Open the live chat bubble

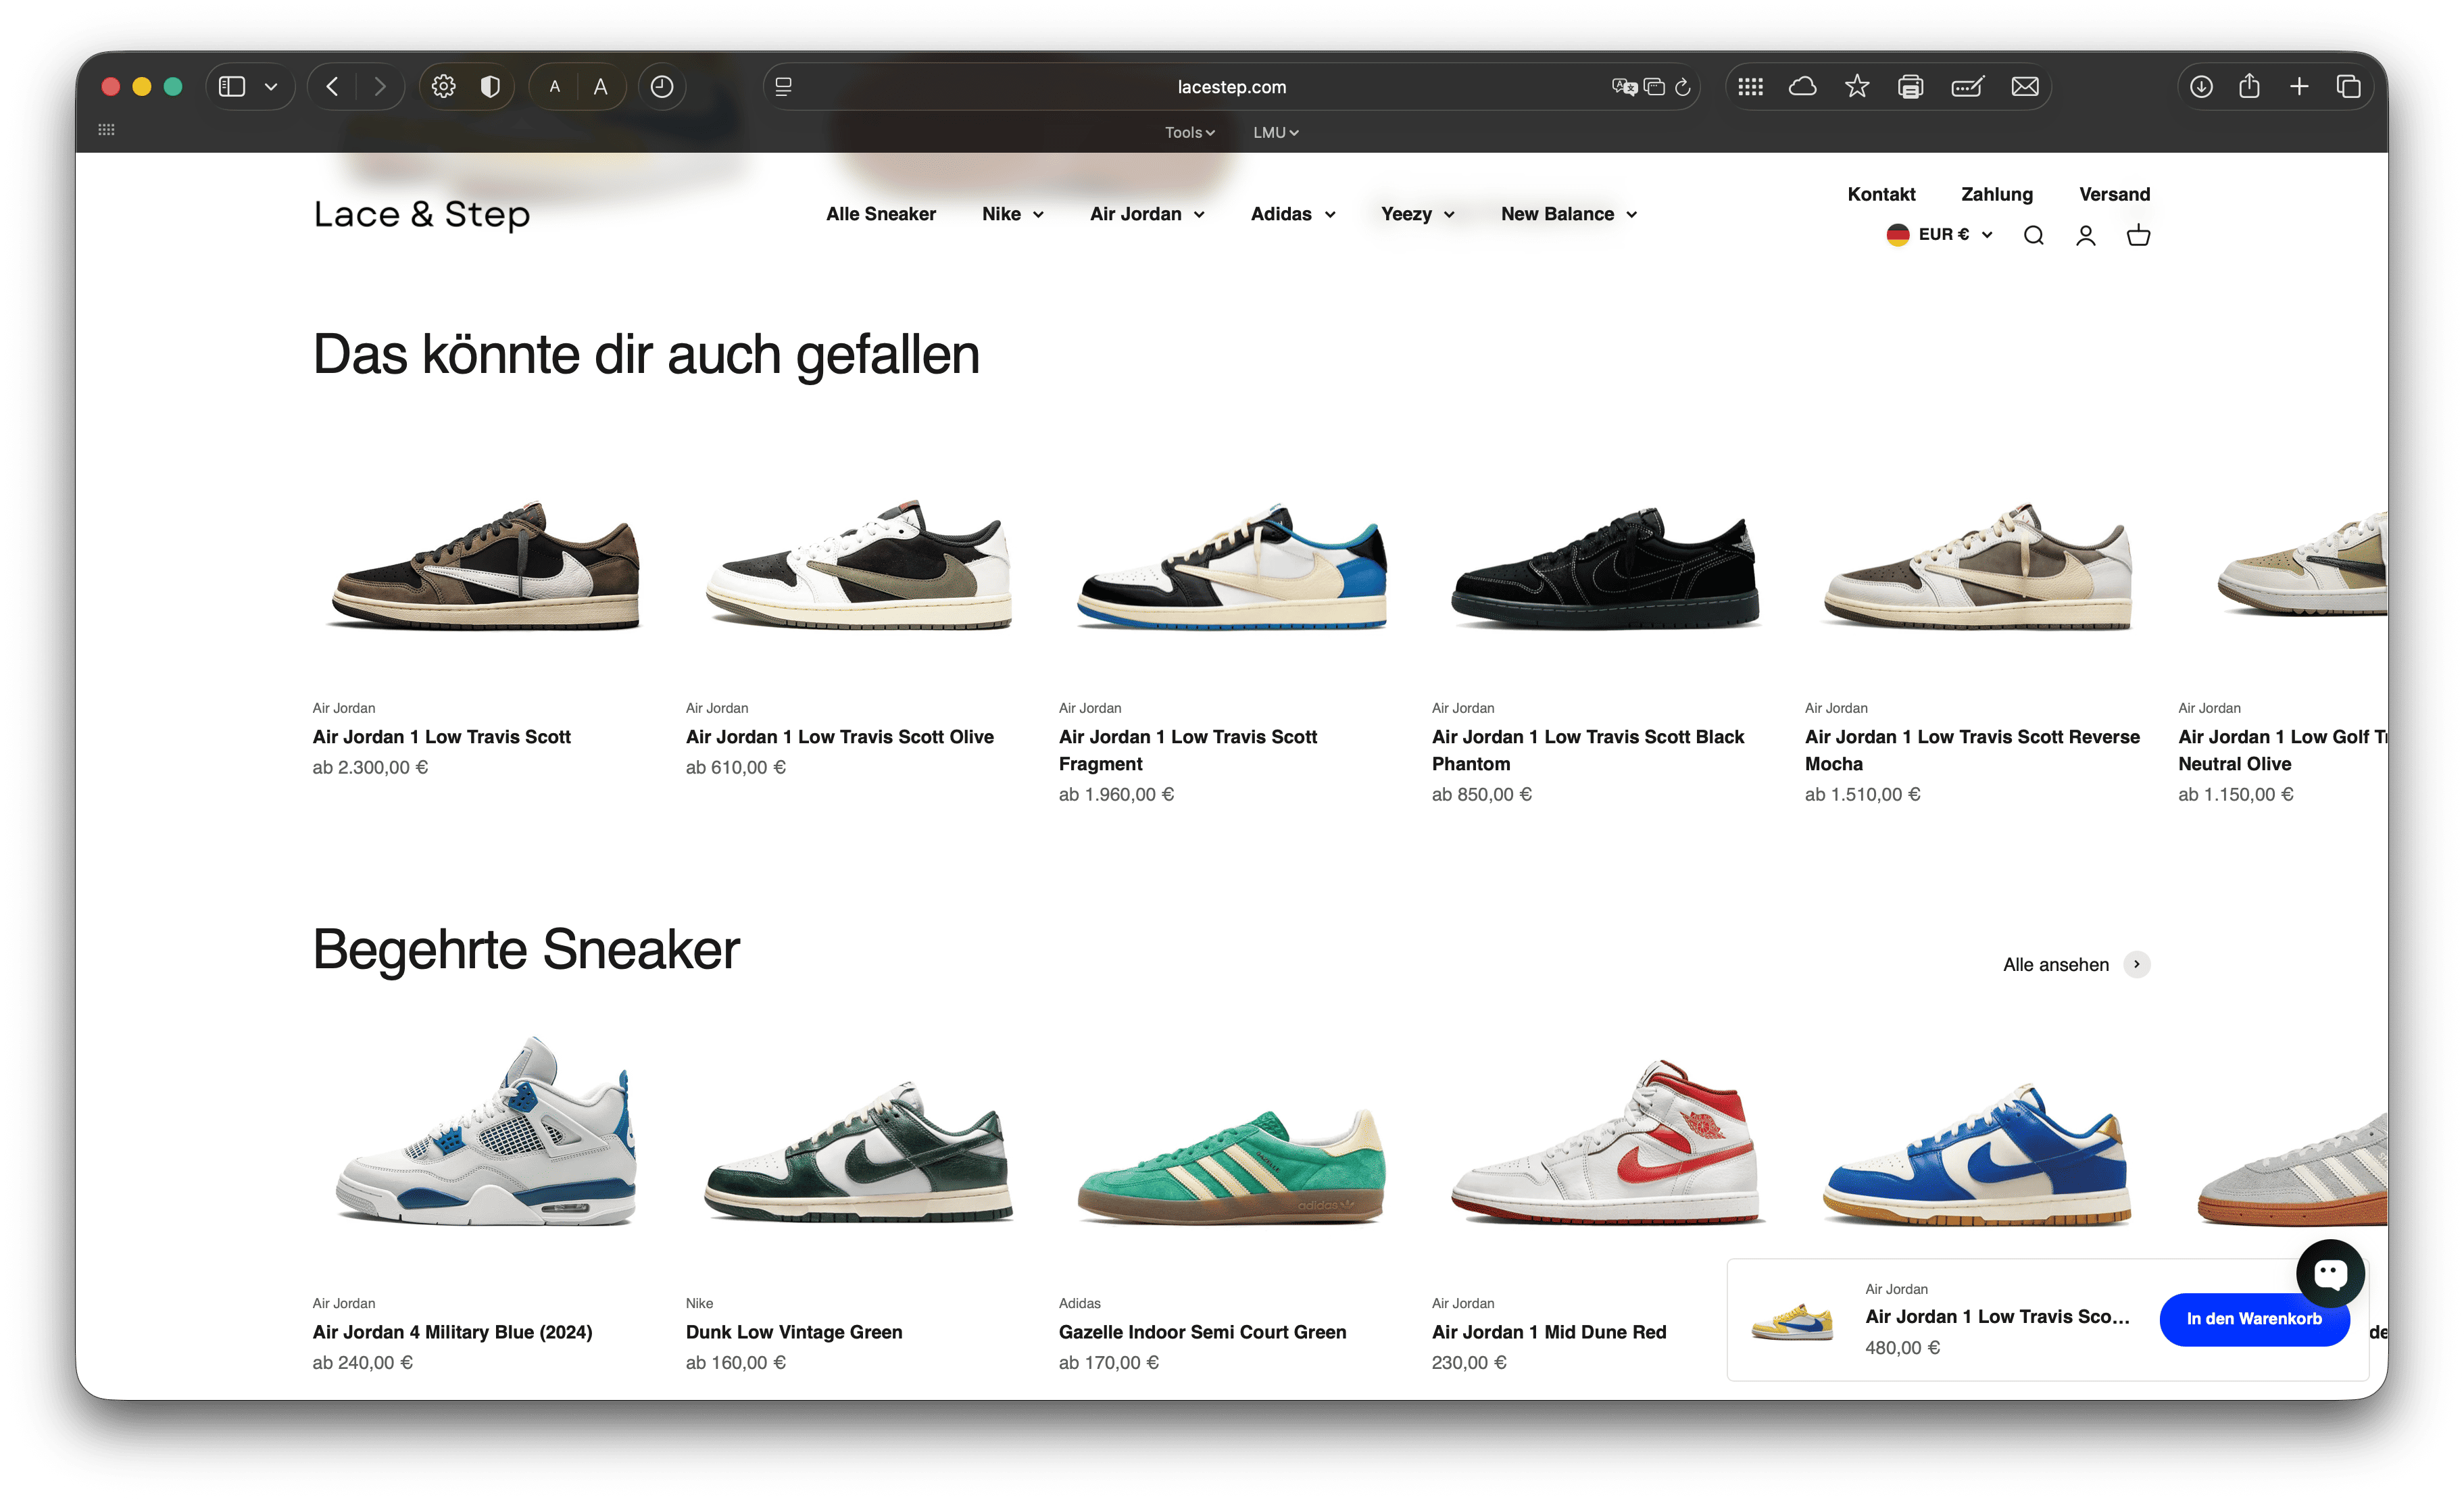tap(2330, 1273)
